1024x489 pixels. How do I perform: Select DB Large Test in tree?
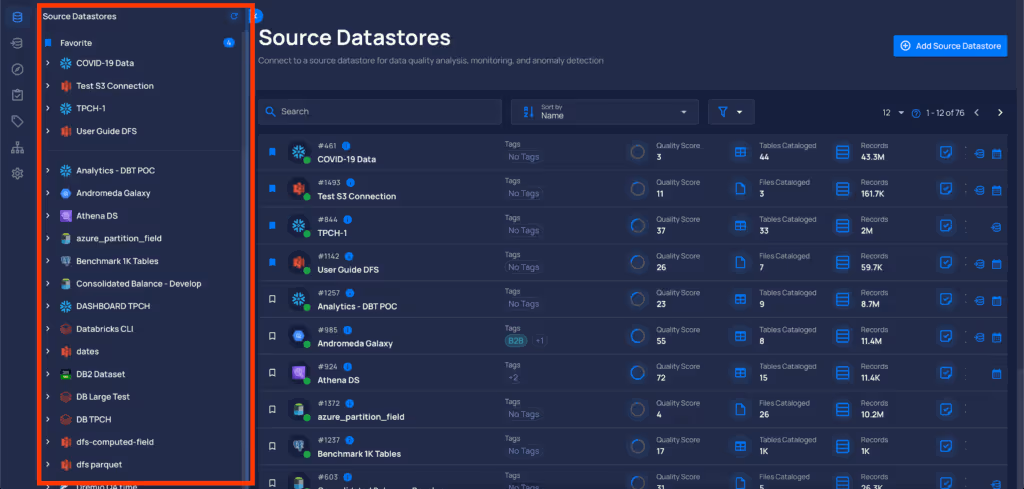point(103,397)
